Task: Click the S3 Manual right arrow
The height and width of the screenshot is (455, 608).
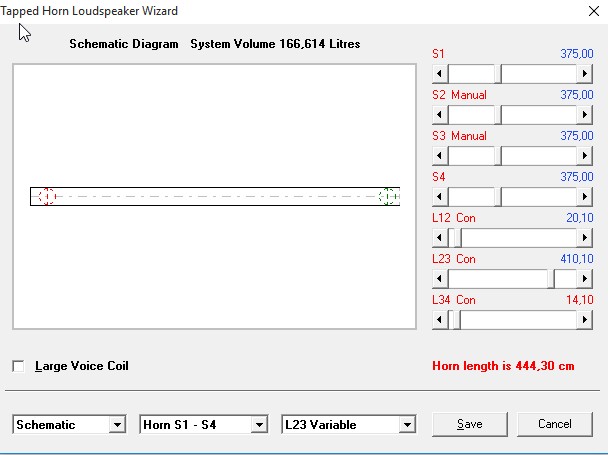Action: pos(585,156)
